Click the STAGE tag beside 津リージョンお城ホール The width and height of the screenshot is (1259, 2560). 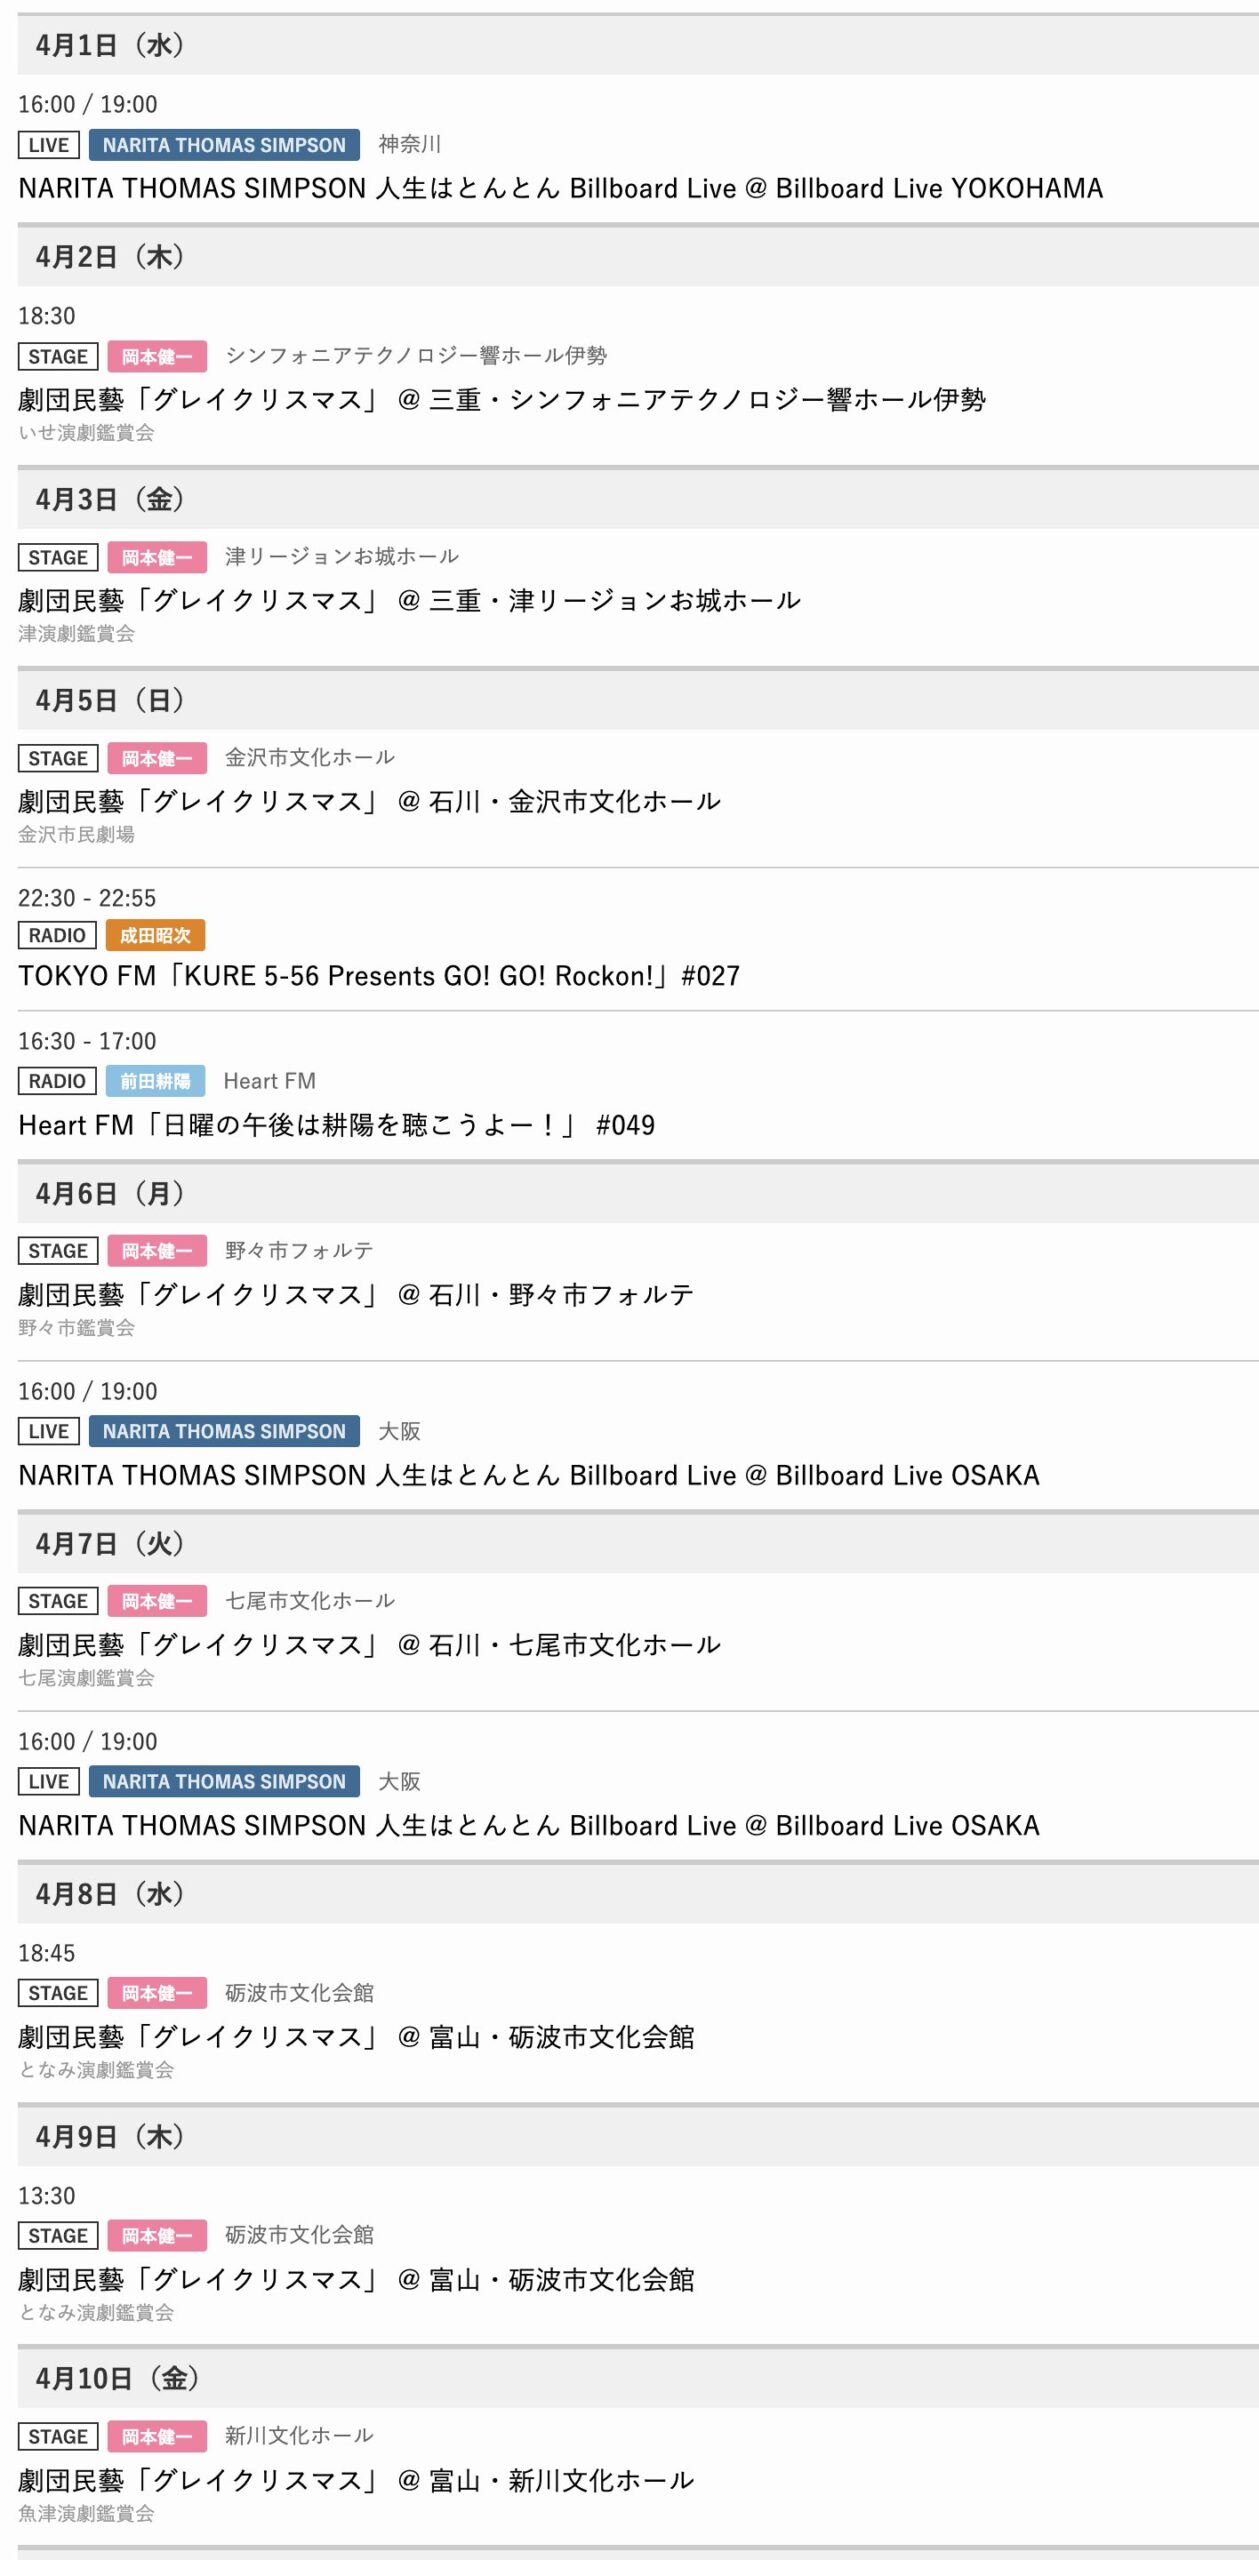click(x=58, y=558)
